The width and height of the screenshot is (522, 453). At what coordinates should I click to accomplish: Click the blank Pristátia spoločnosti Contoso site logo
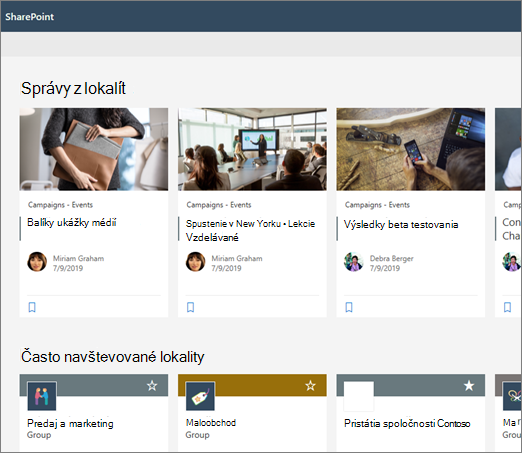click(359, 396)
